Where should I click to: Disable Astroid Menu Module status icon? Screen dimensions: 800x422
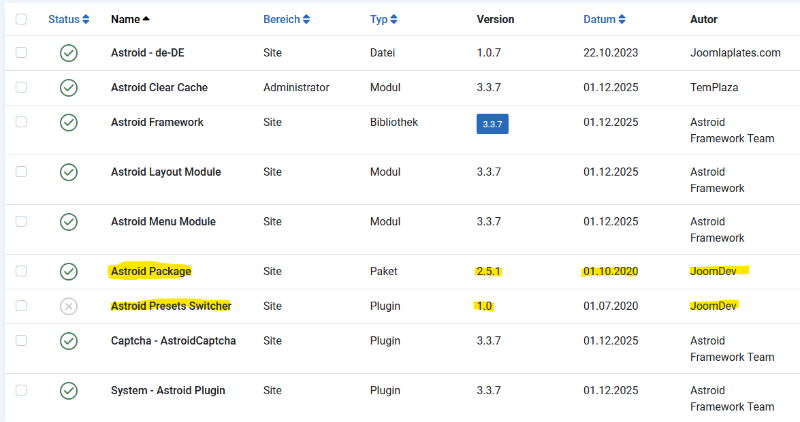click(68, 221)
